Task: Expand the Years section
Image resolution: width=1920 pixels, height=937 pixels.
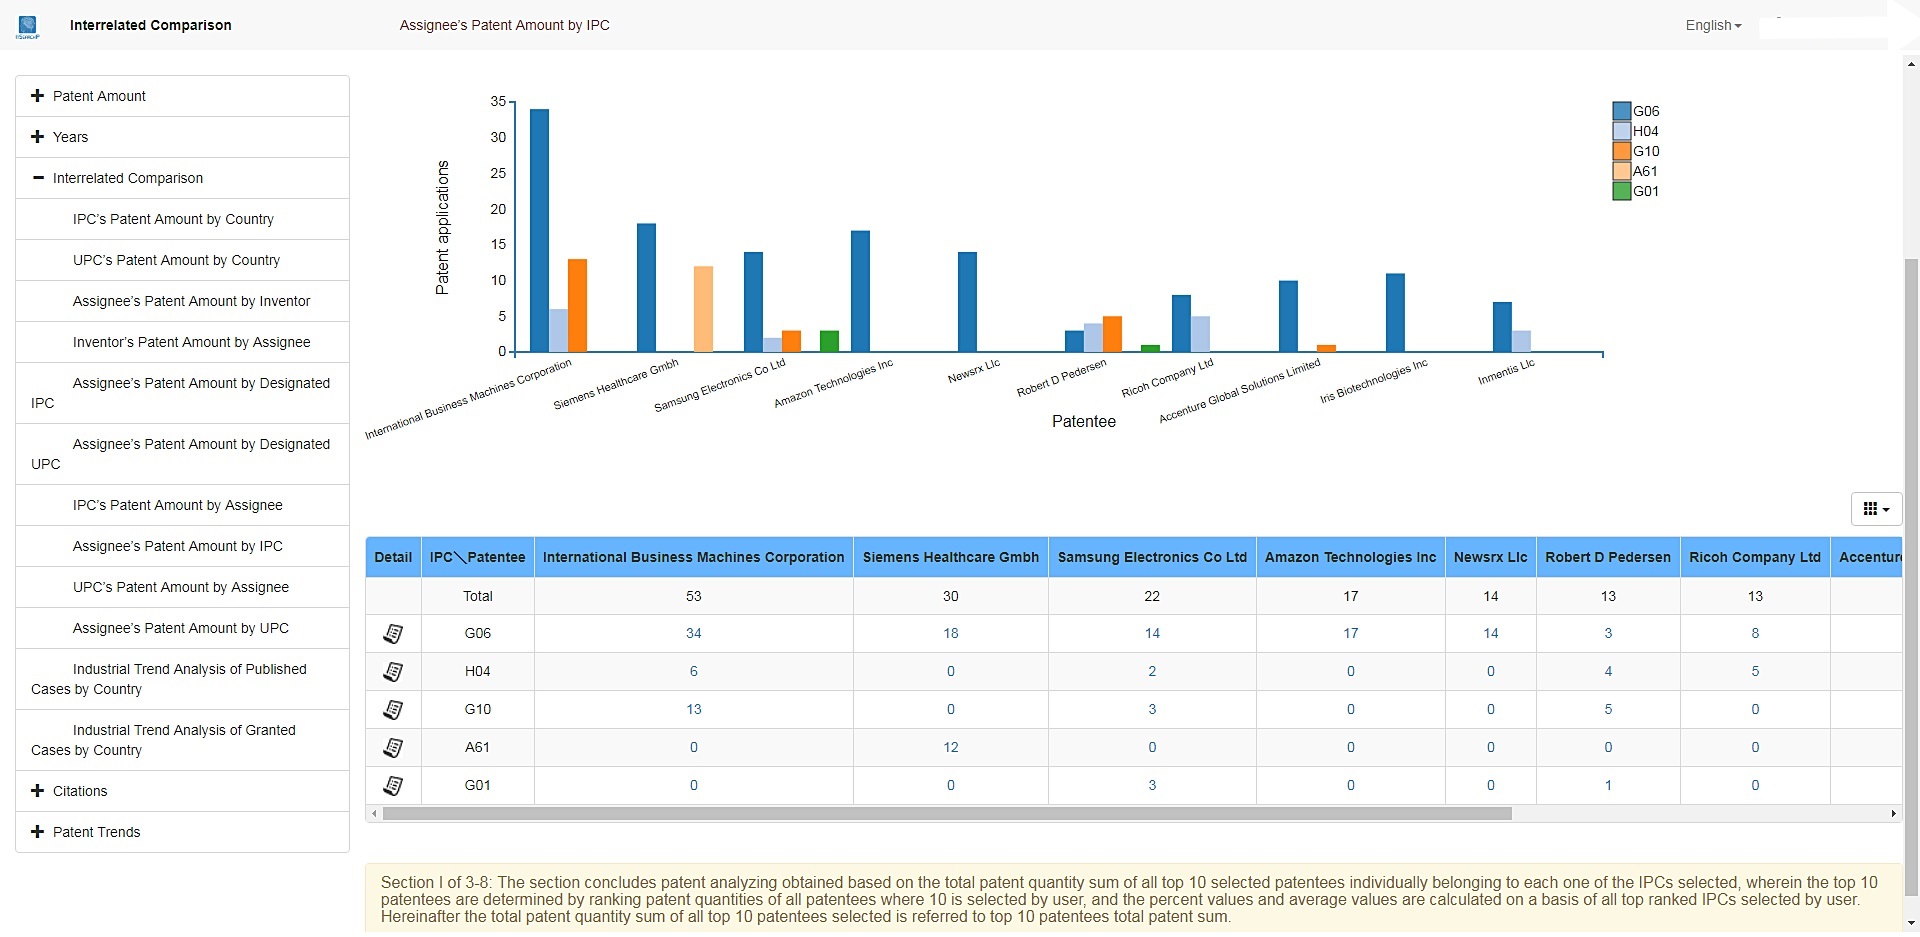Action: pos(70,137)
